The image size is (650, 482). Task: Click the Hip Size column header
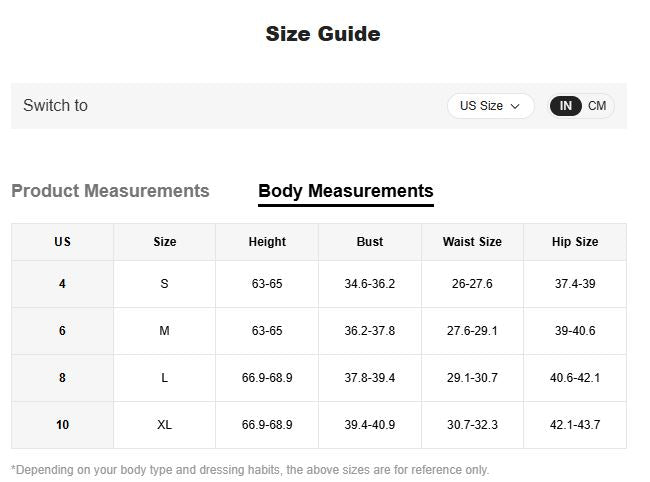click(x=575, y=242)
